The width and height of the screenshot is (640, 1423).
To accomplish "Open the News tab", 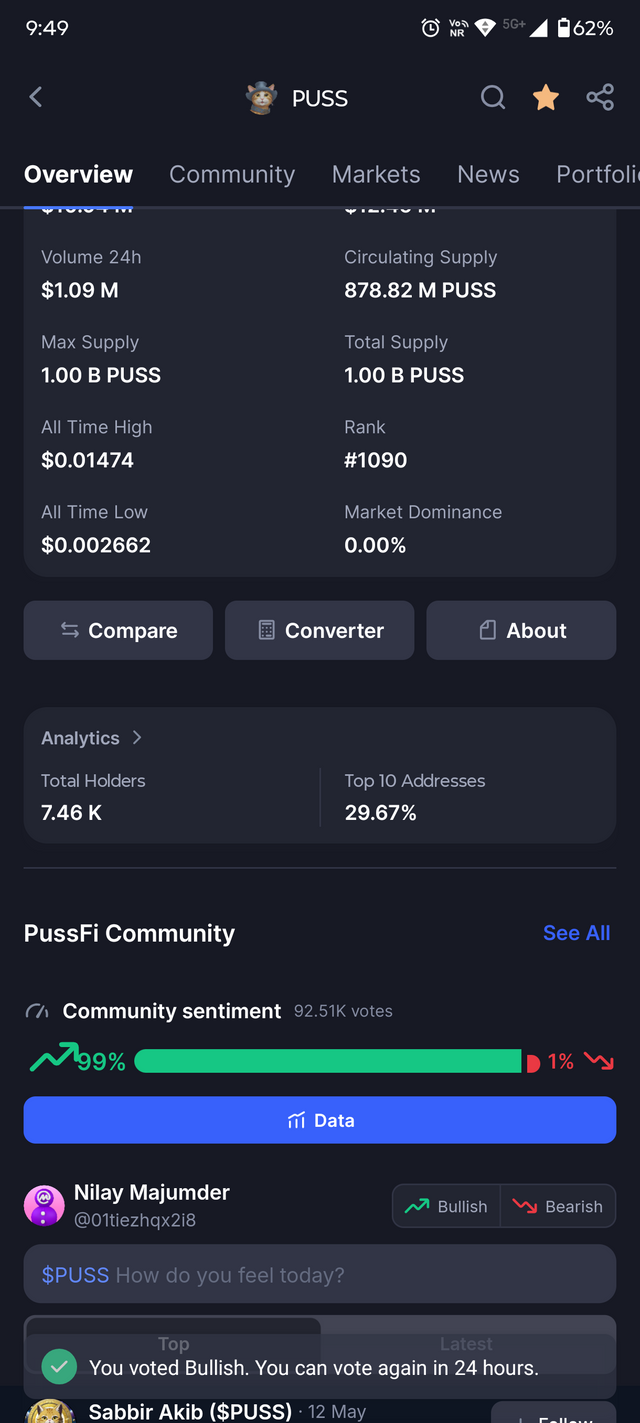I will click(488, 174).
